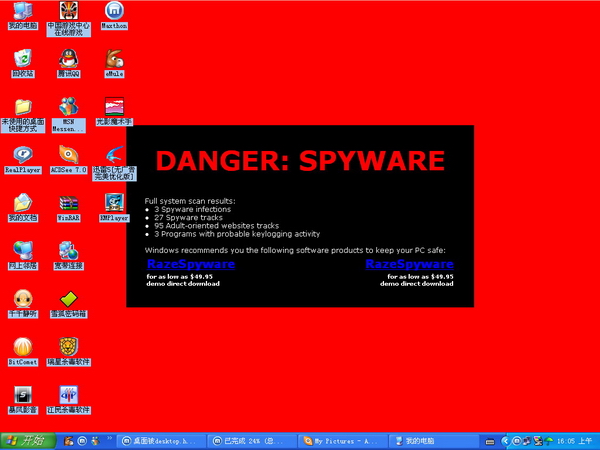
Task: Click "3 Programs with probable keylogging activity"
Action: coord(237,234)
